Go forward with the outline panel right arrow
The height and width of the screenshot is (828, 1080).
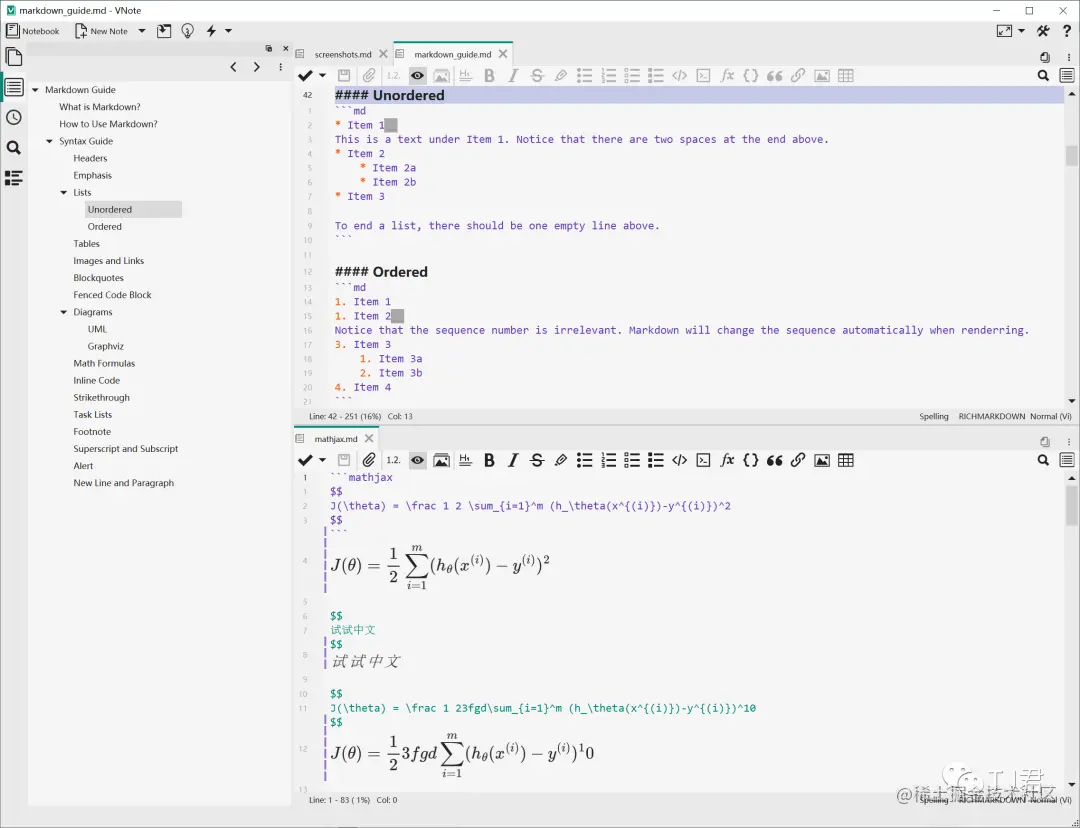[256, 67]
